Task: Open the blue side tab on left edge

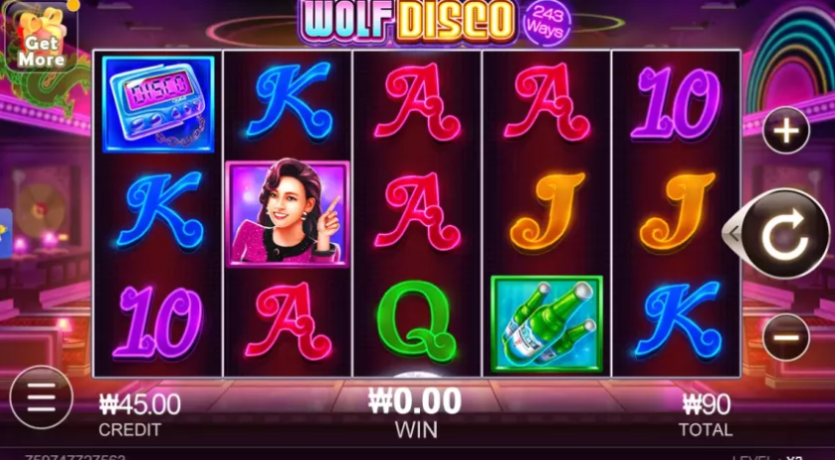Action: point(5,233)
